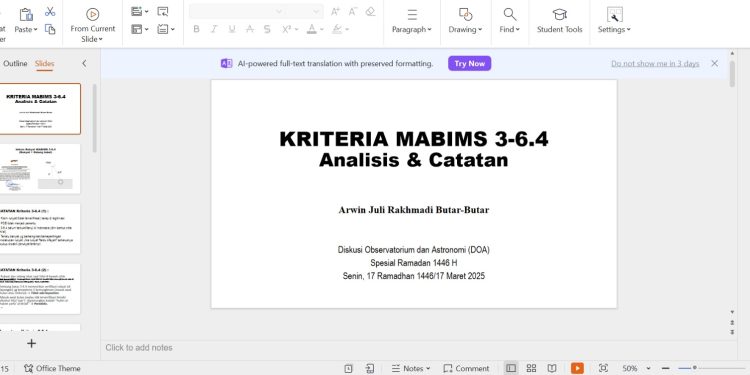
Task: Toggle Strikethrough formatting
Action: tap(250, 30)
